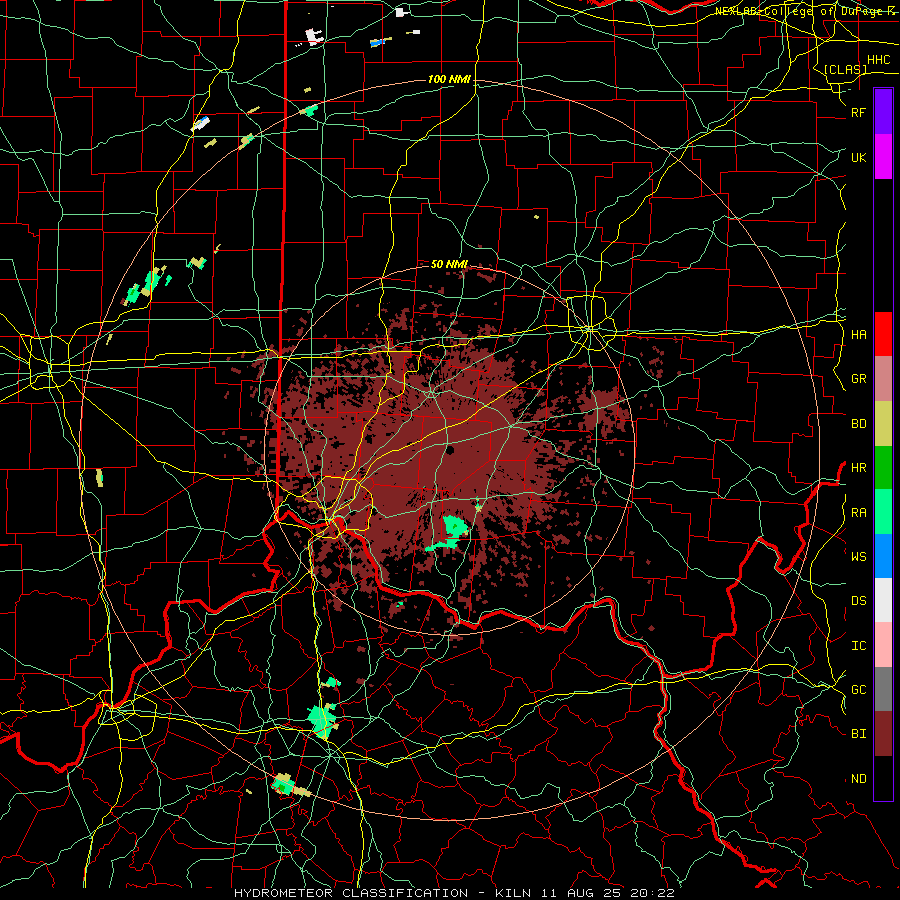The image size is (900, 900).
Task: Pick the RA light green legend swatch
Action: click(883, 512)
